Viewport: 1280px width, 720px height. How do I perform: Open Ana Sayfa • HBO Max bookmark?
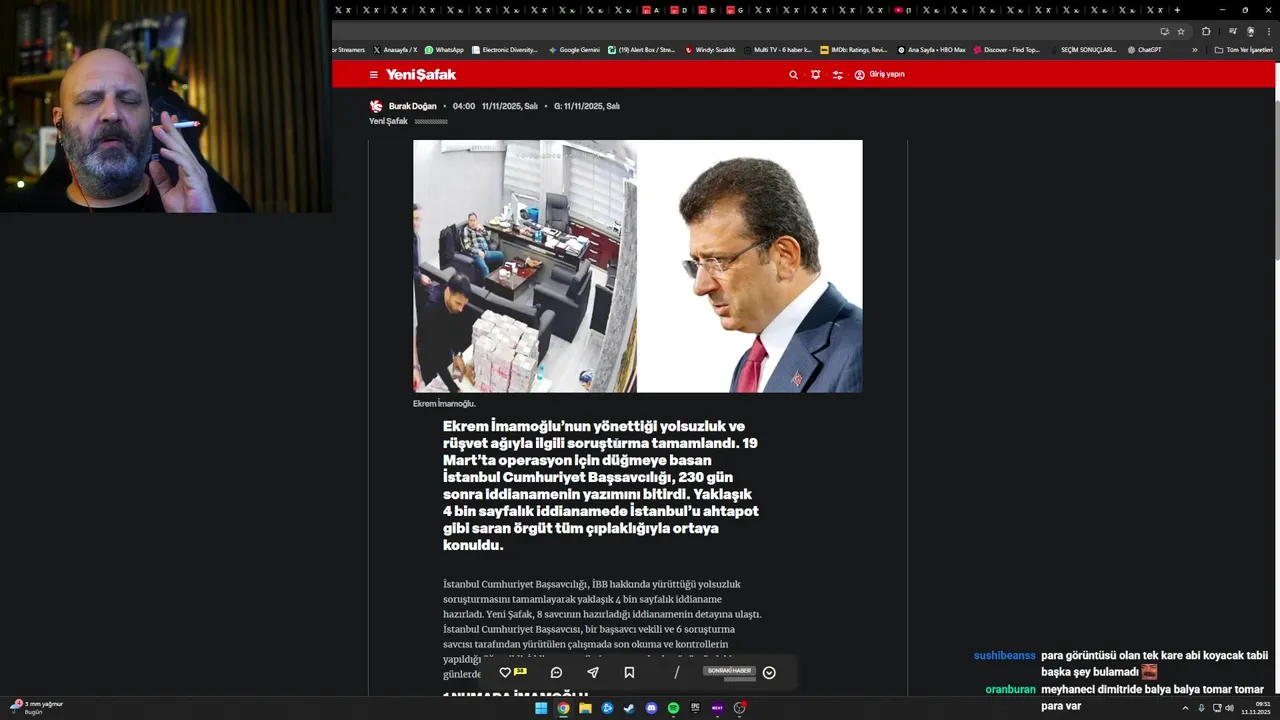click(931, 50)
